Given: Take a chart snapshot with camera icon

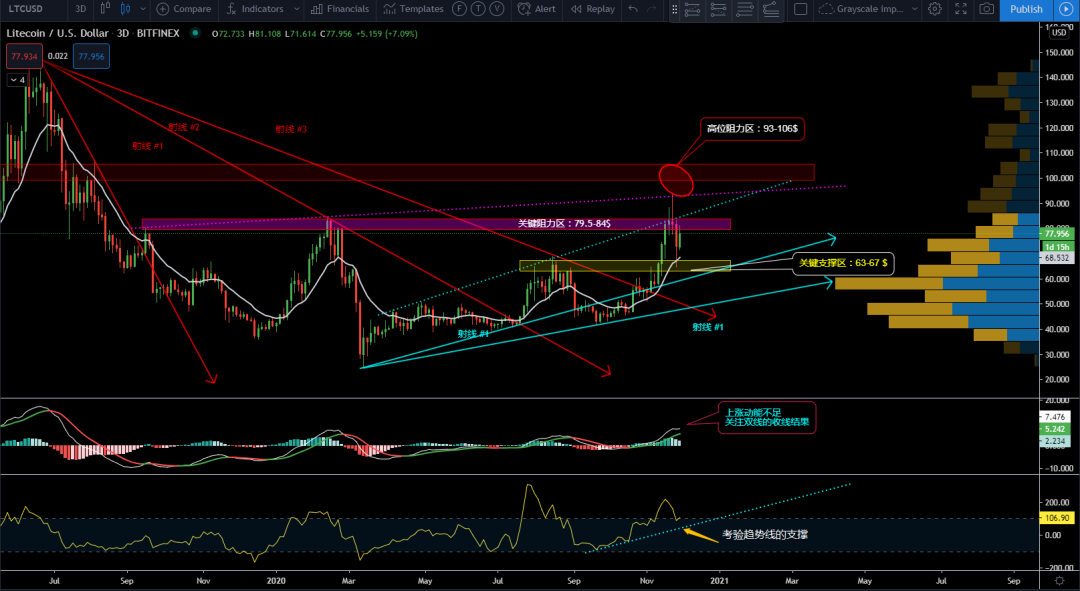Looking at the screenshot, I should tap(986, 9).
